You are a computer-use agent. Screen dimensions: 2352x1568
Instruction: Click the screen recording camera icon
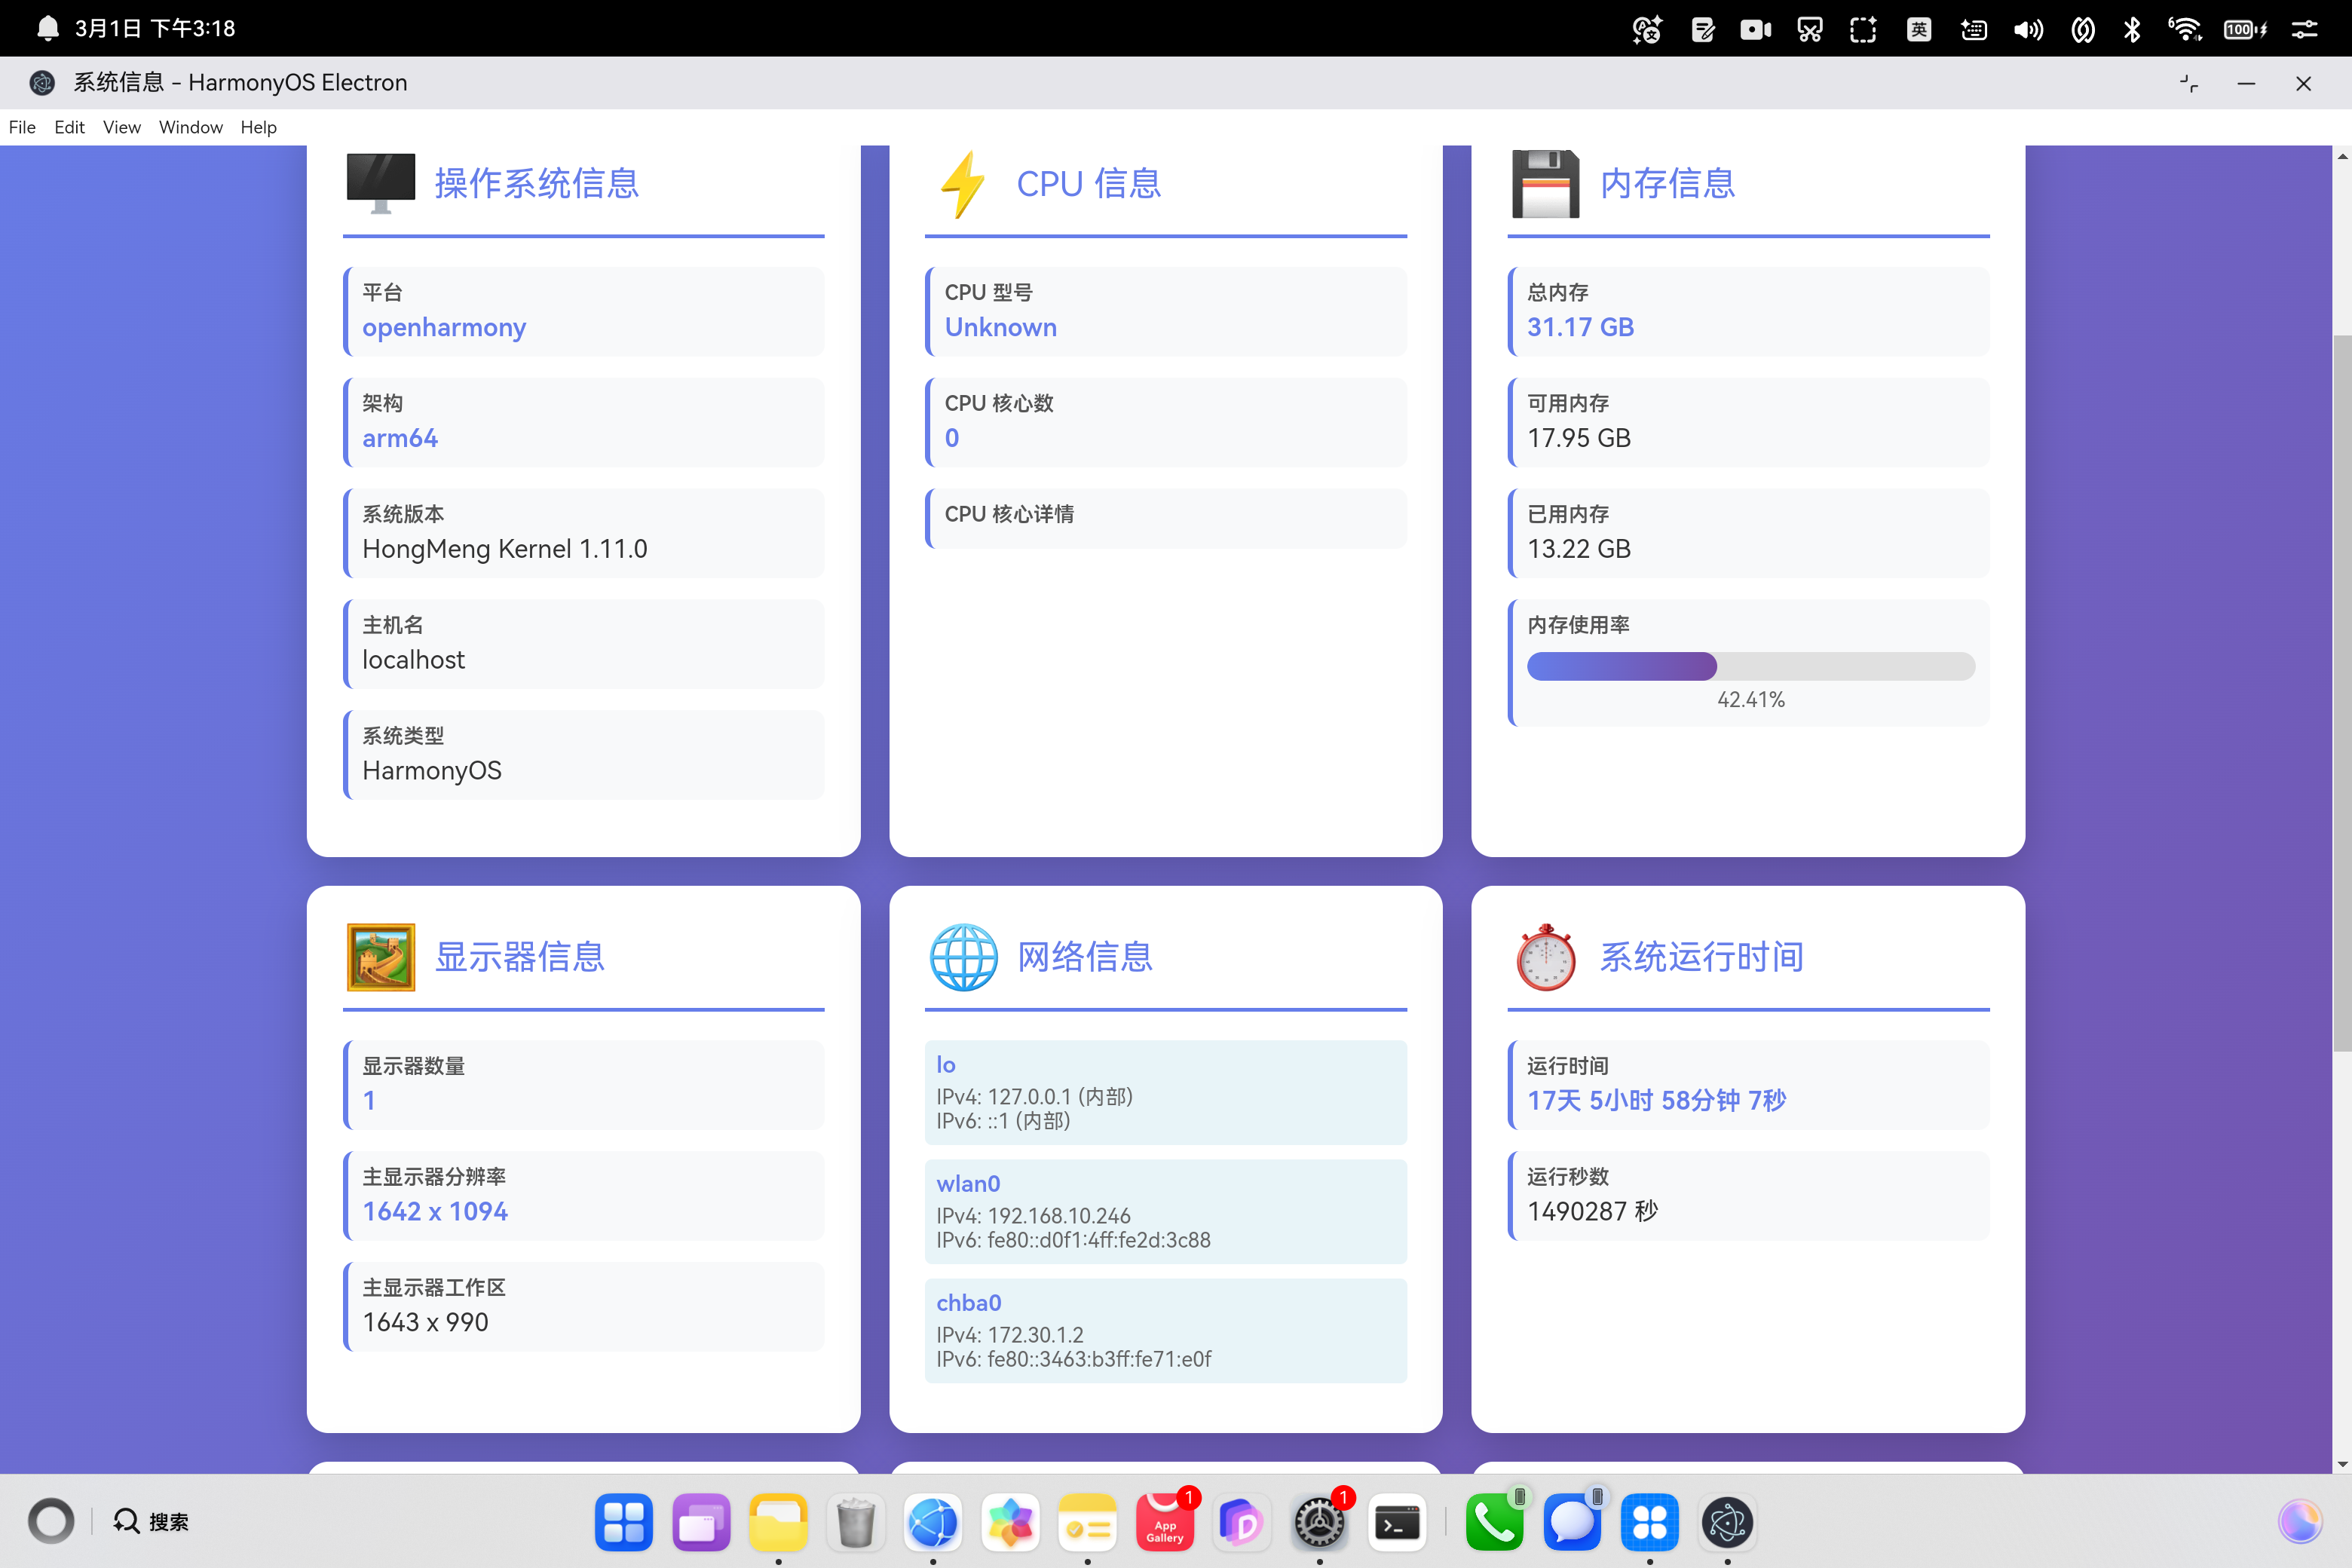[1755, 29]
